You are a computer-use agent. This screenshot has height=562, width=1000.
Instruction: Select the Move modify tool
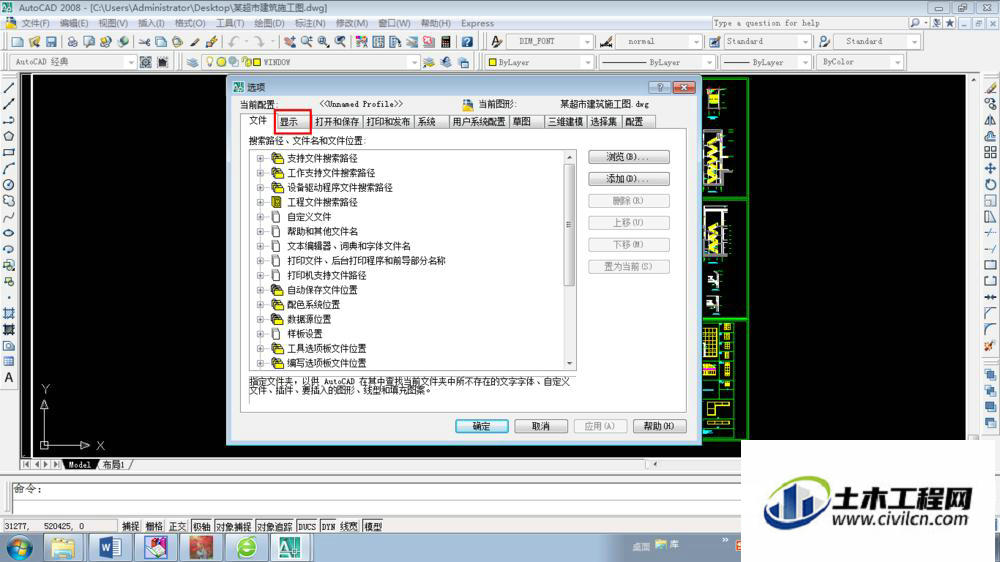(x=990, y=168)
